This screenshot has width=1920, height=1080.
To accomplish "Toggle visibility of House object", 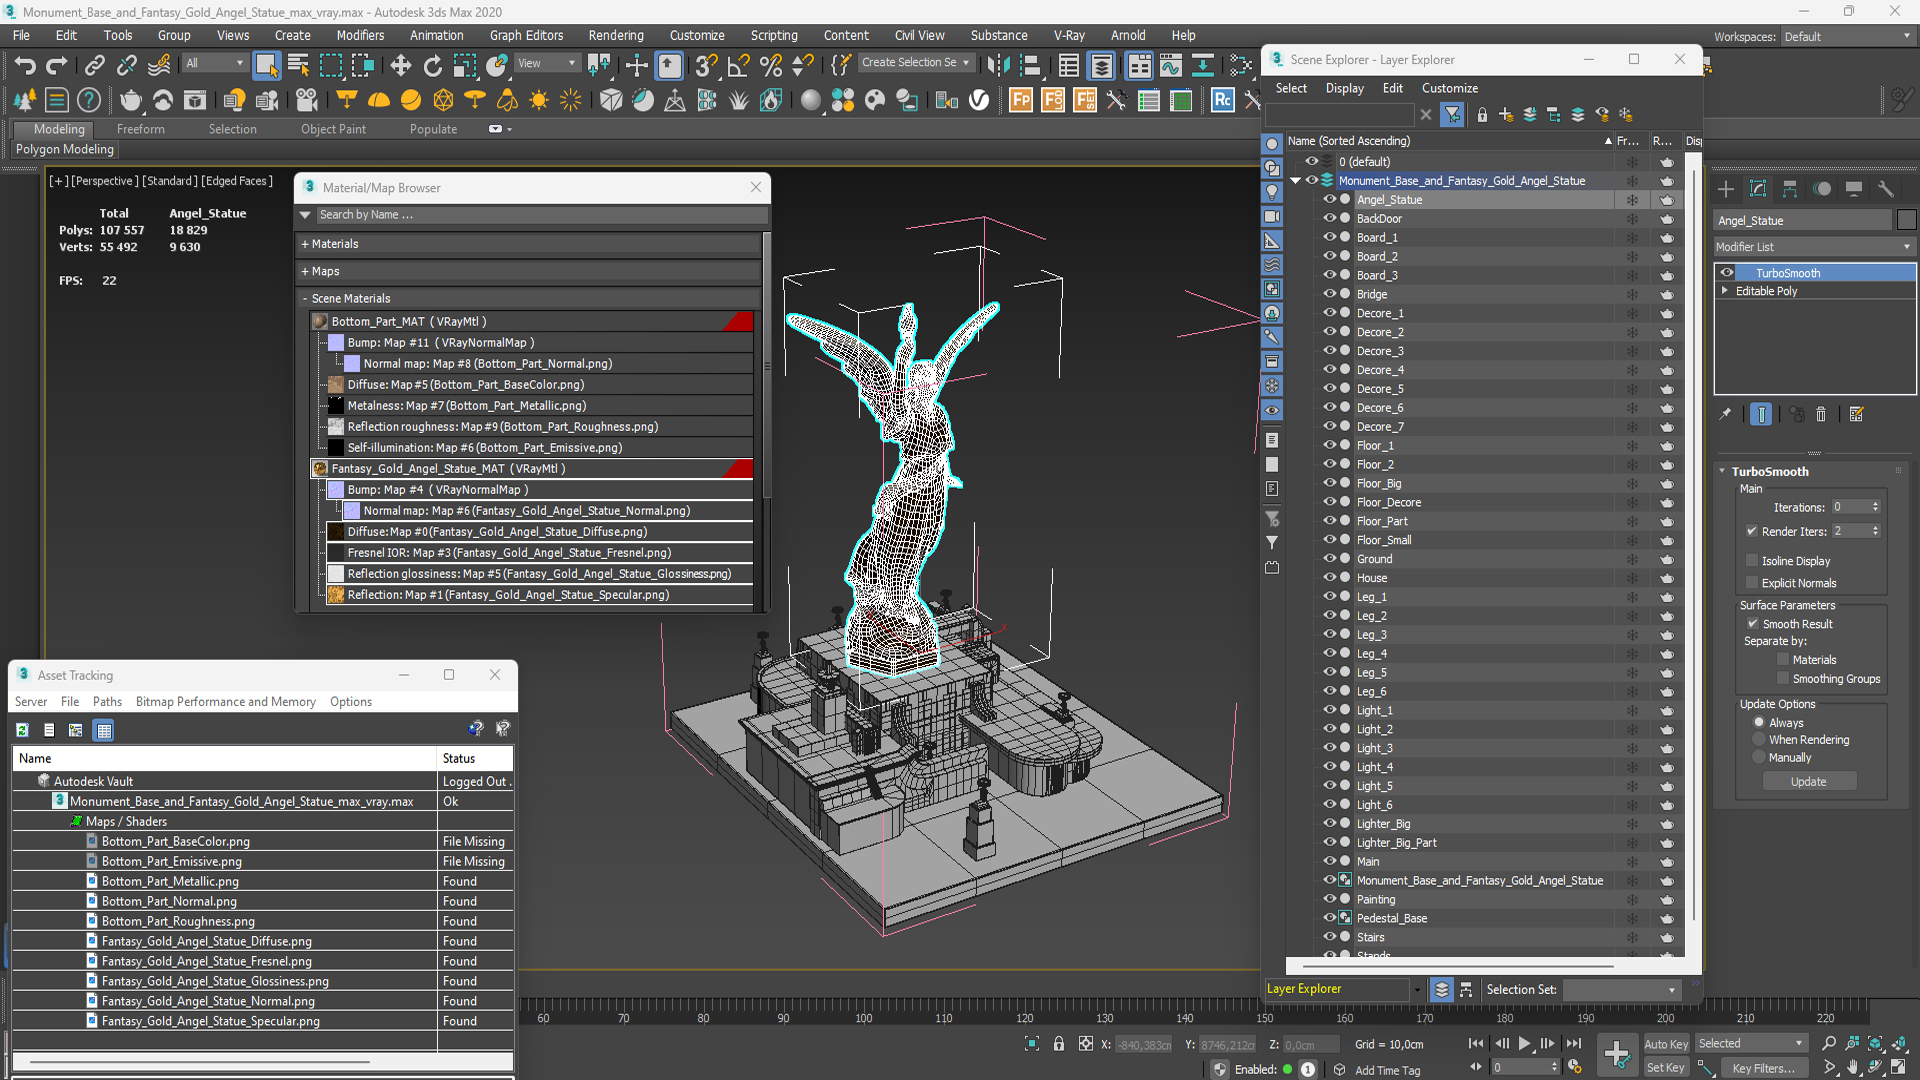I will 1330,578.
